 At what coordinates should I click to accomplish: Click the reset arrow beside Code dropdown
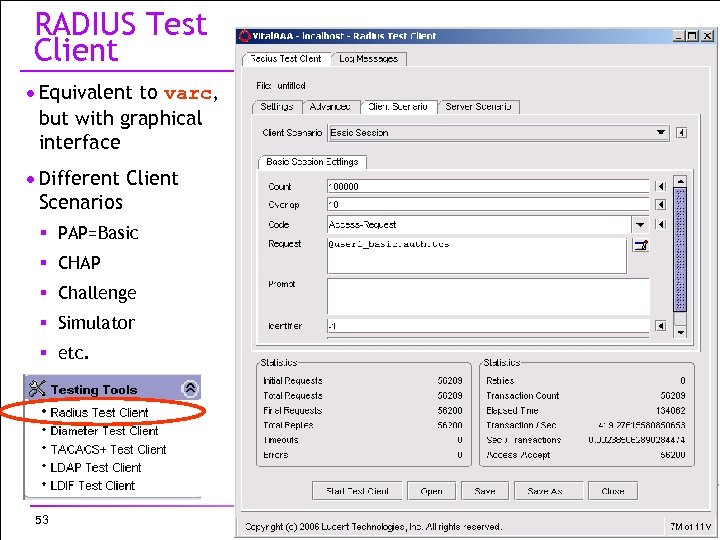tap(661, 225)
